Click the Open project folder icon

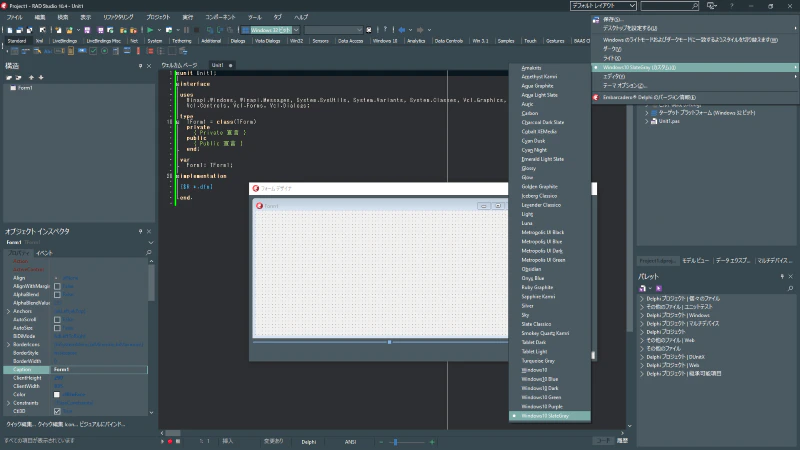(69, 30)
